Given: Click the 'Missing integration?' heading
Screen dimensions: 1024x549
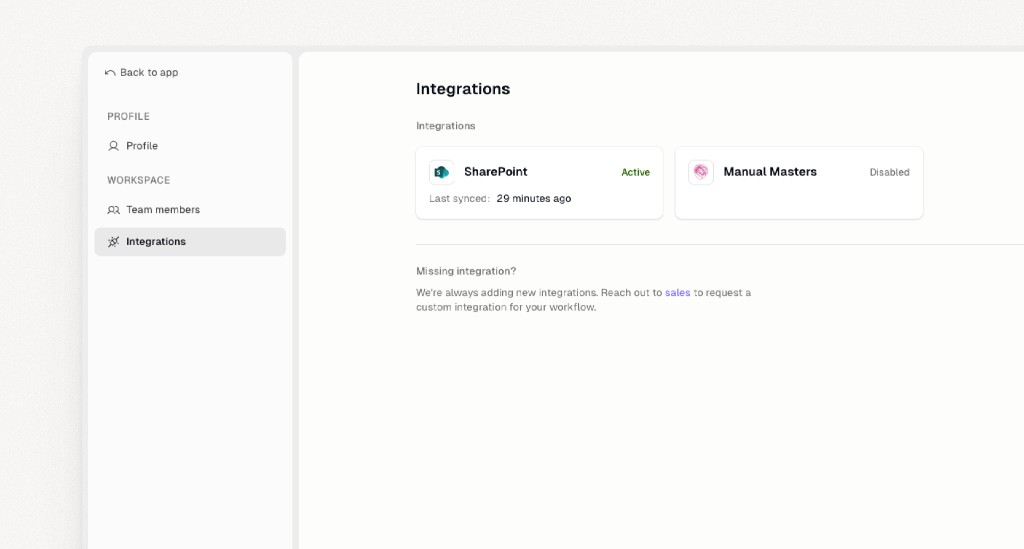Looking at the screenshot, I should [x=466, y=271].
